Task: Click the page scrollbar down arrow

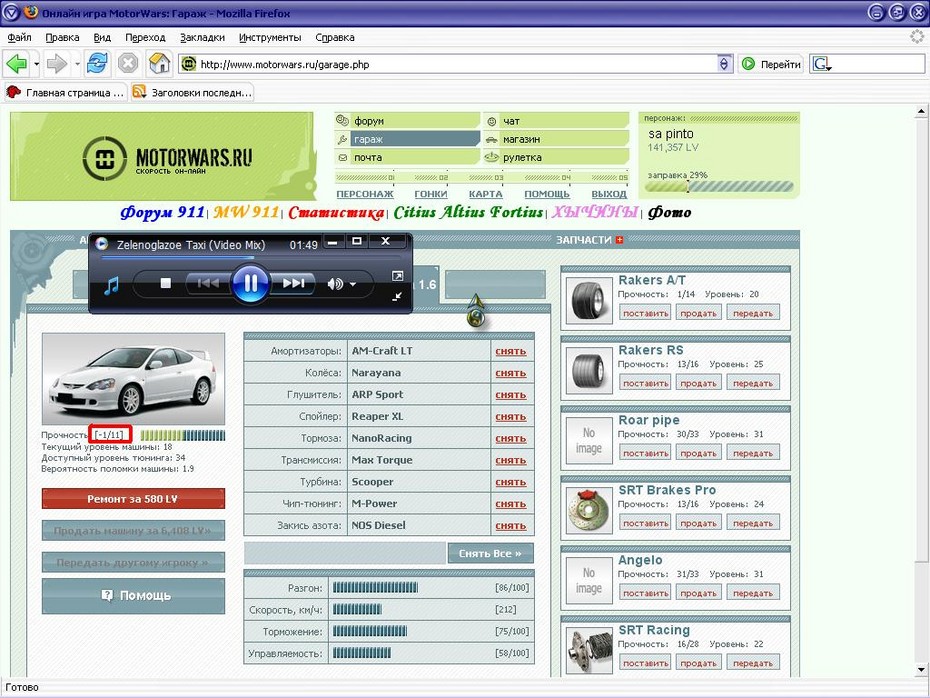Action: tap(921, 670)
